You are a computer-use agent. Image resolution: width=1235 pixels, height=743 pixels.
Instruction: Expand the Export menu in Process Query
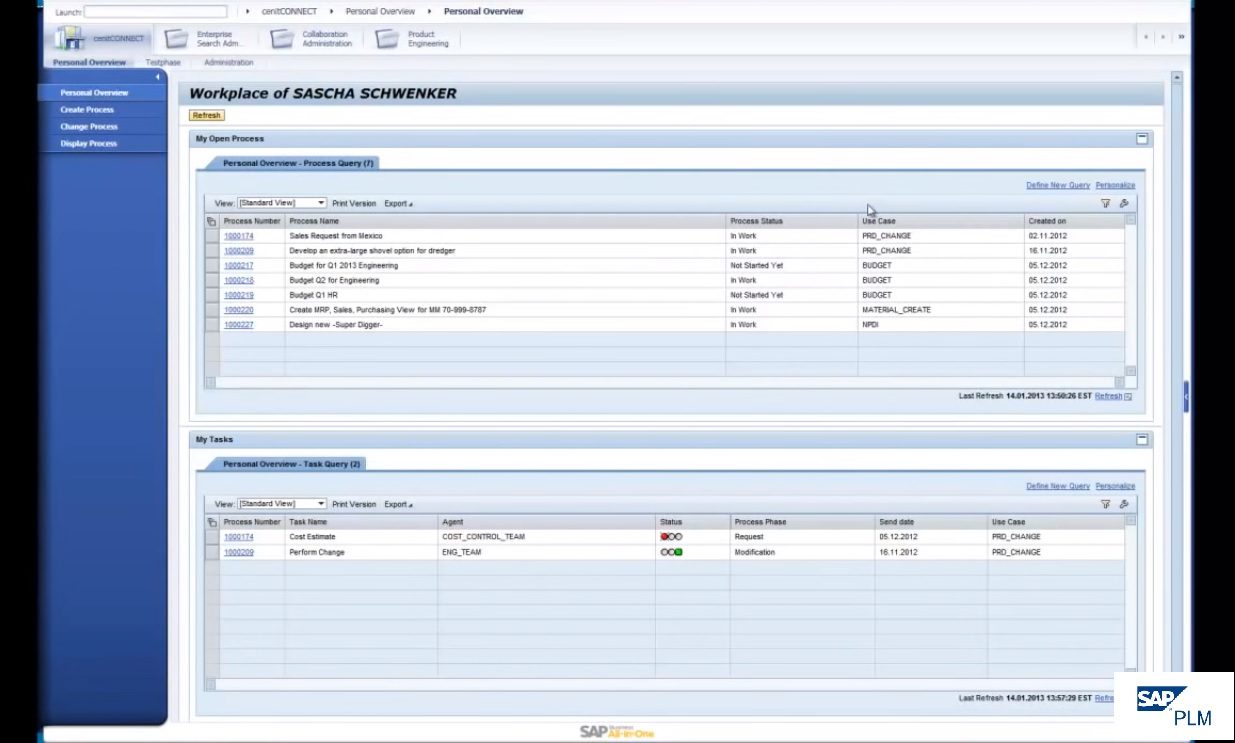tap(397, 203)
